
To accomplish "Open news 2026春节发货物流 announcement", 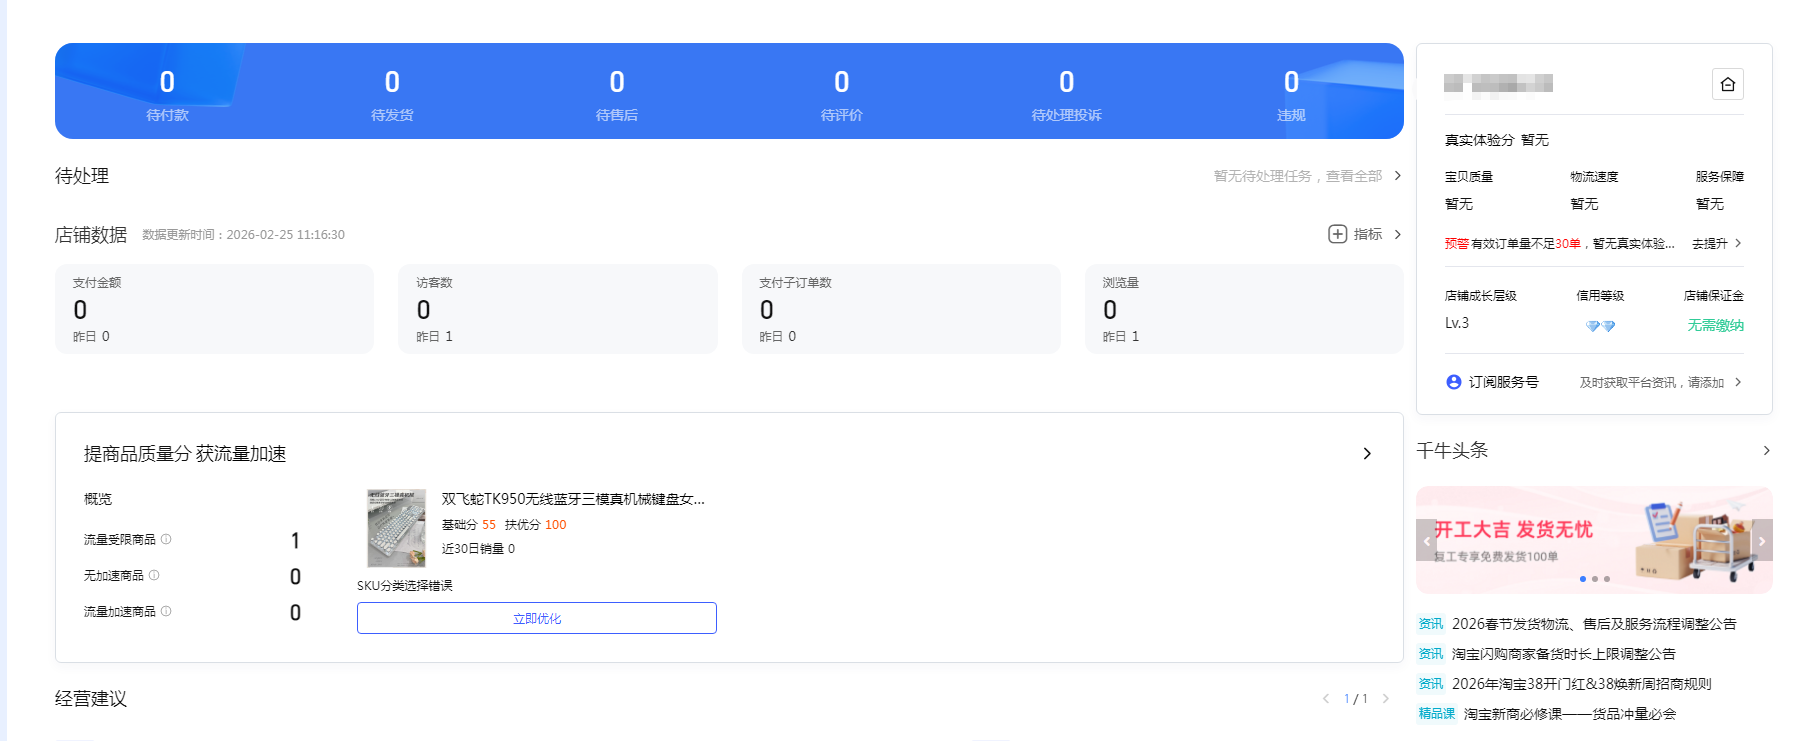I will 1594,624.
